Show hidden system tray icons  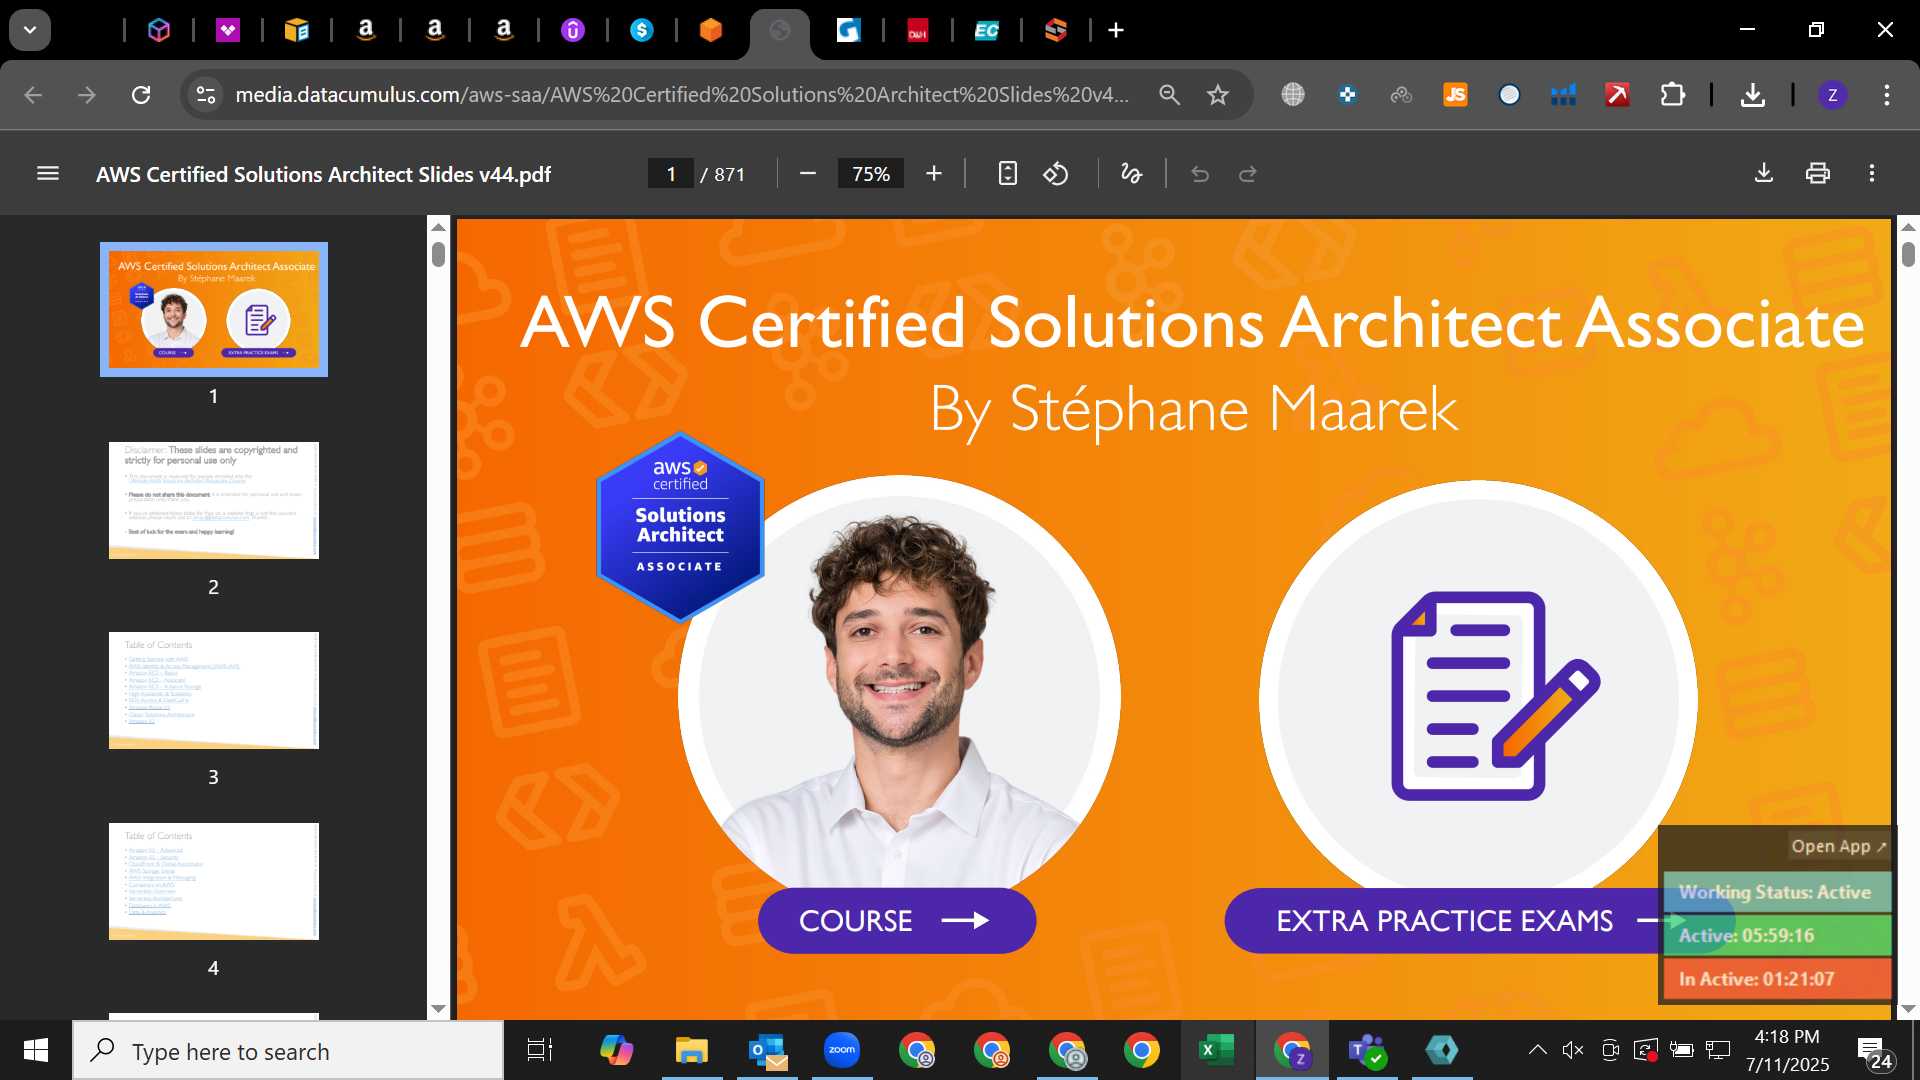point(1538,1050)
